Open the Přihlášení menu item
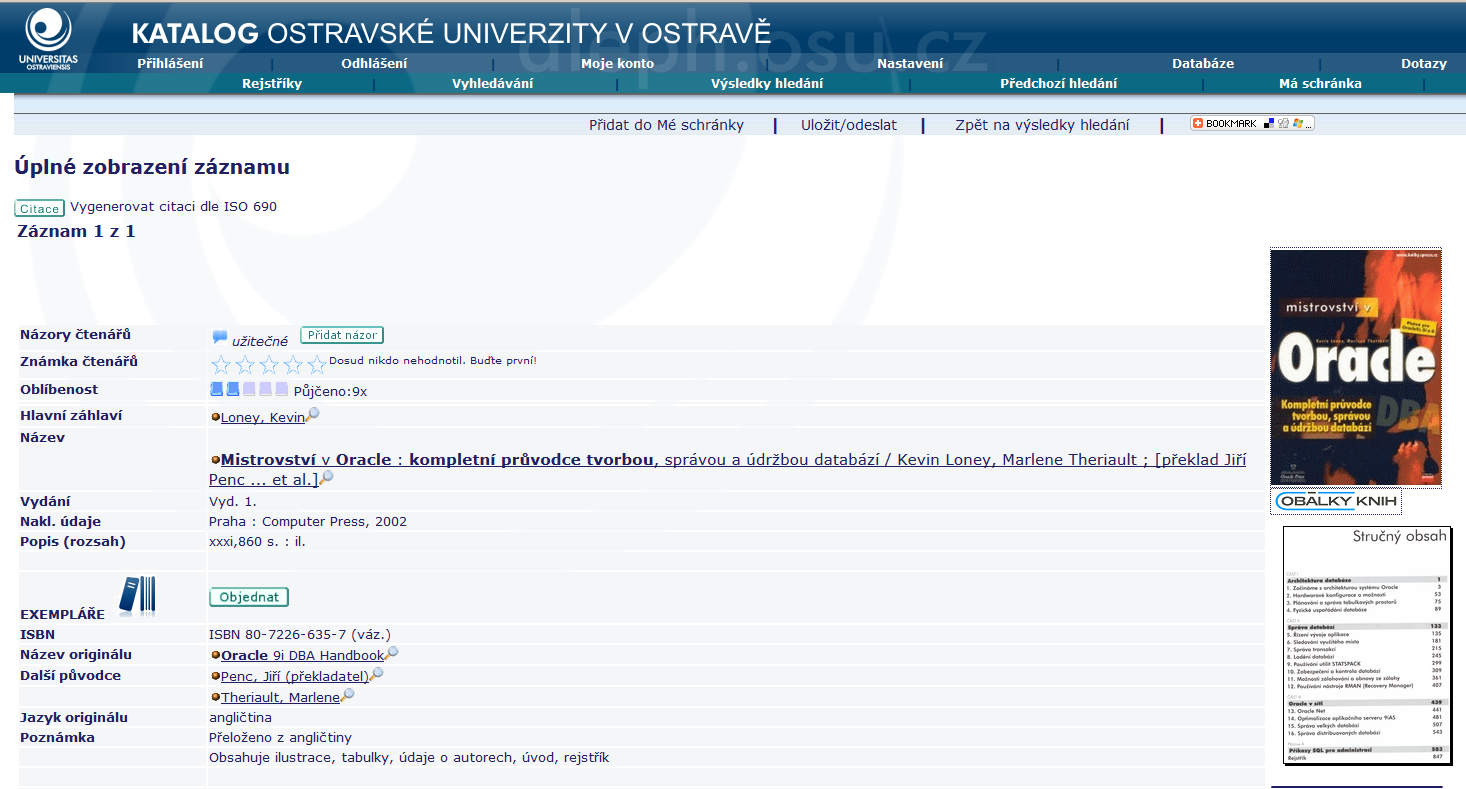Viewport: 1466px width, 789px height. pos(170,63)
